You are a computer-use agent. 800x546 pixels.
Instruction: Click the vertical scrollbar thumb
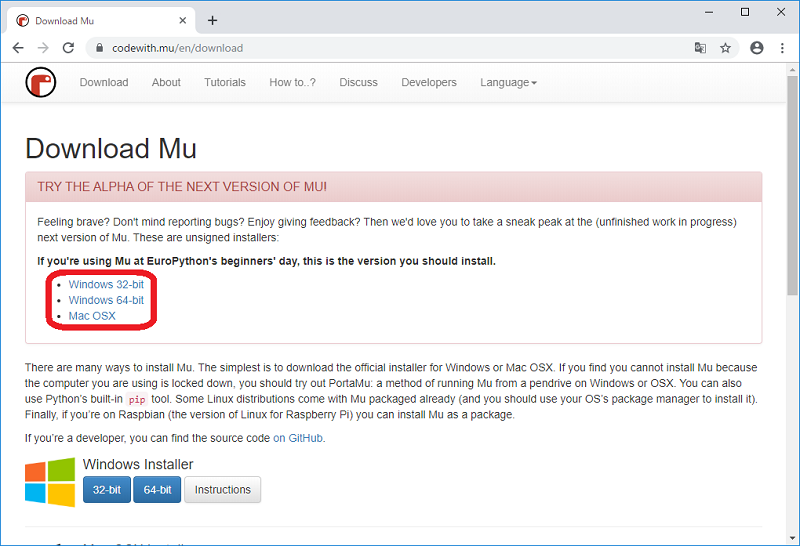tap(792, 185)
